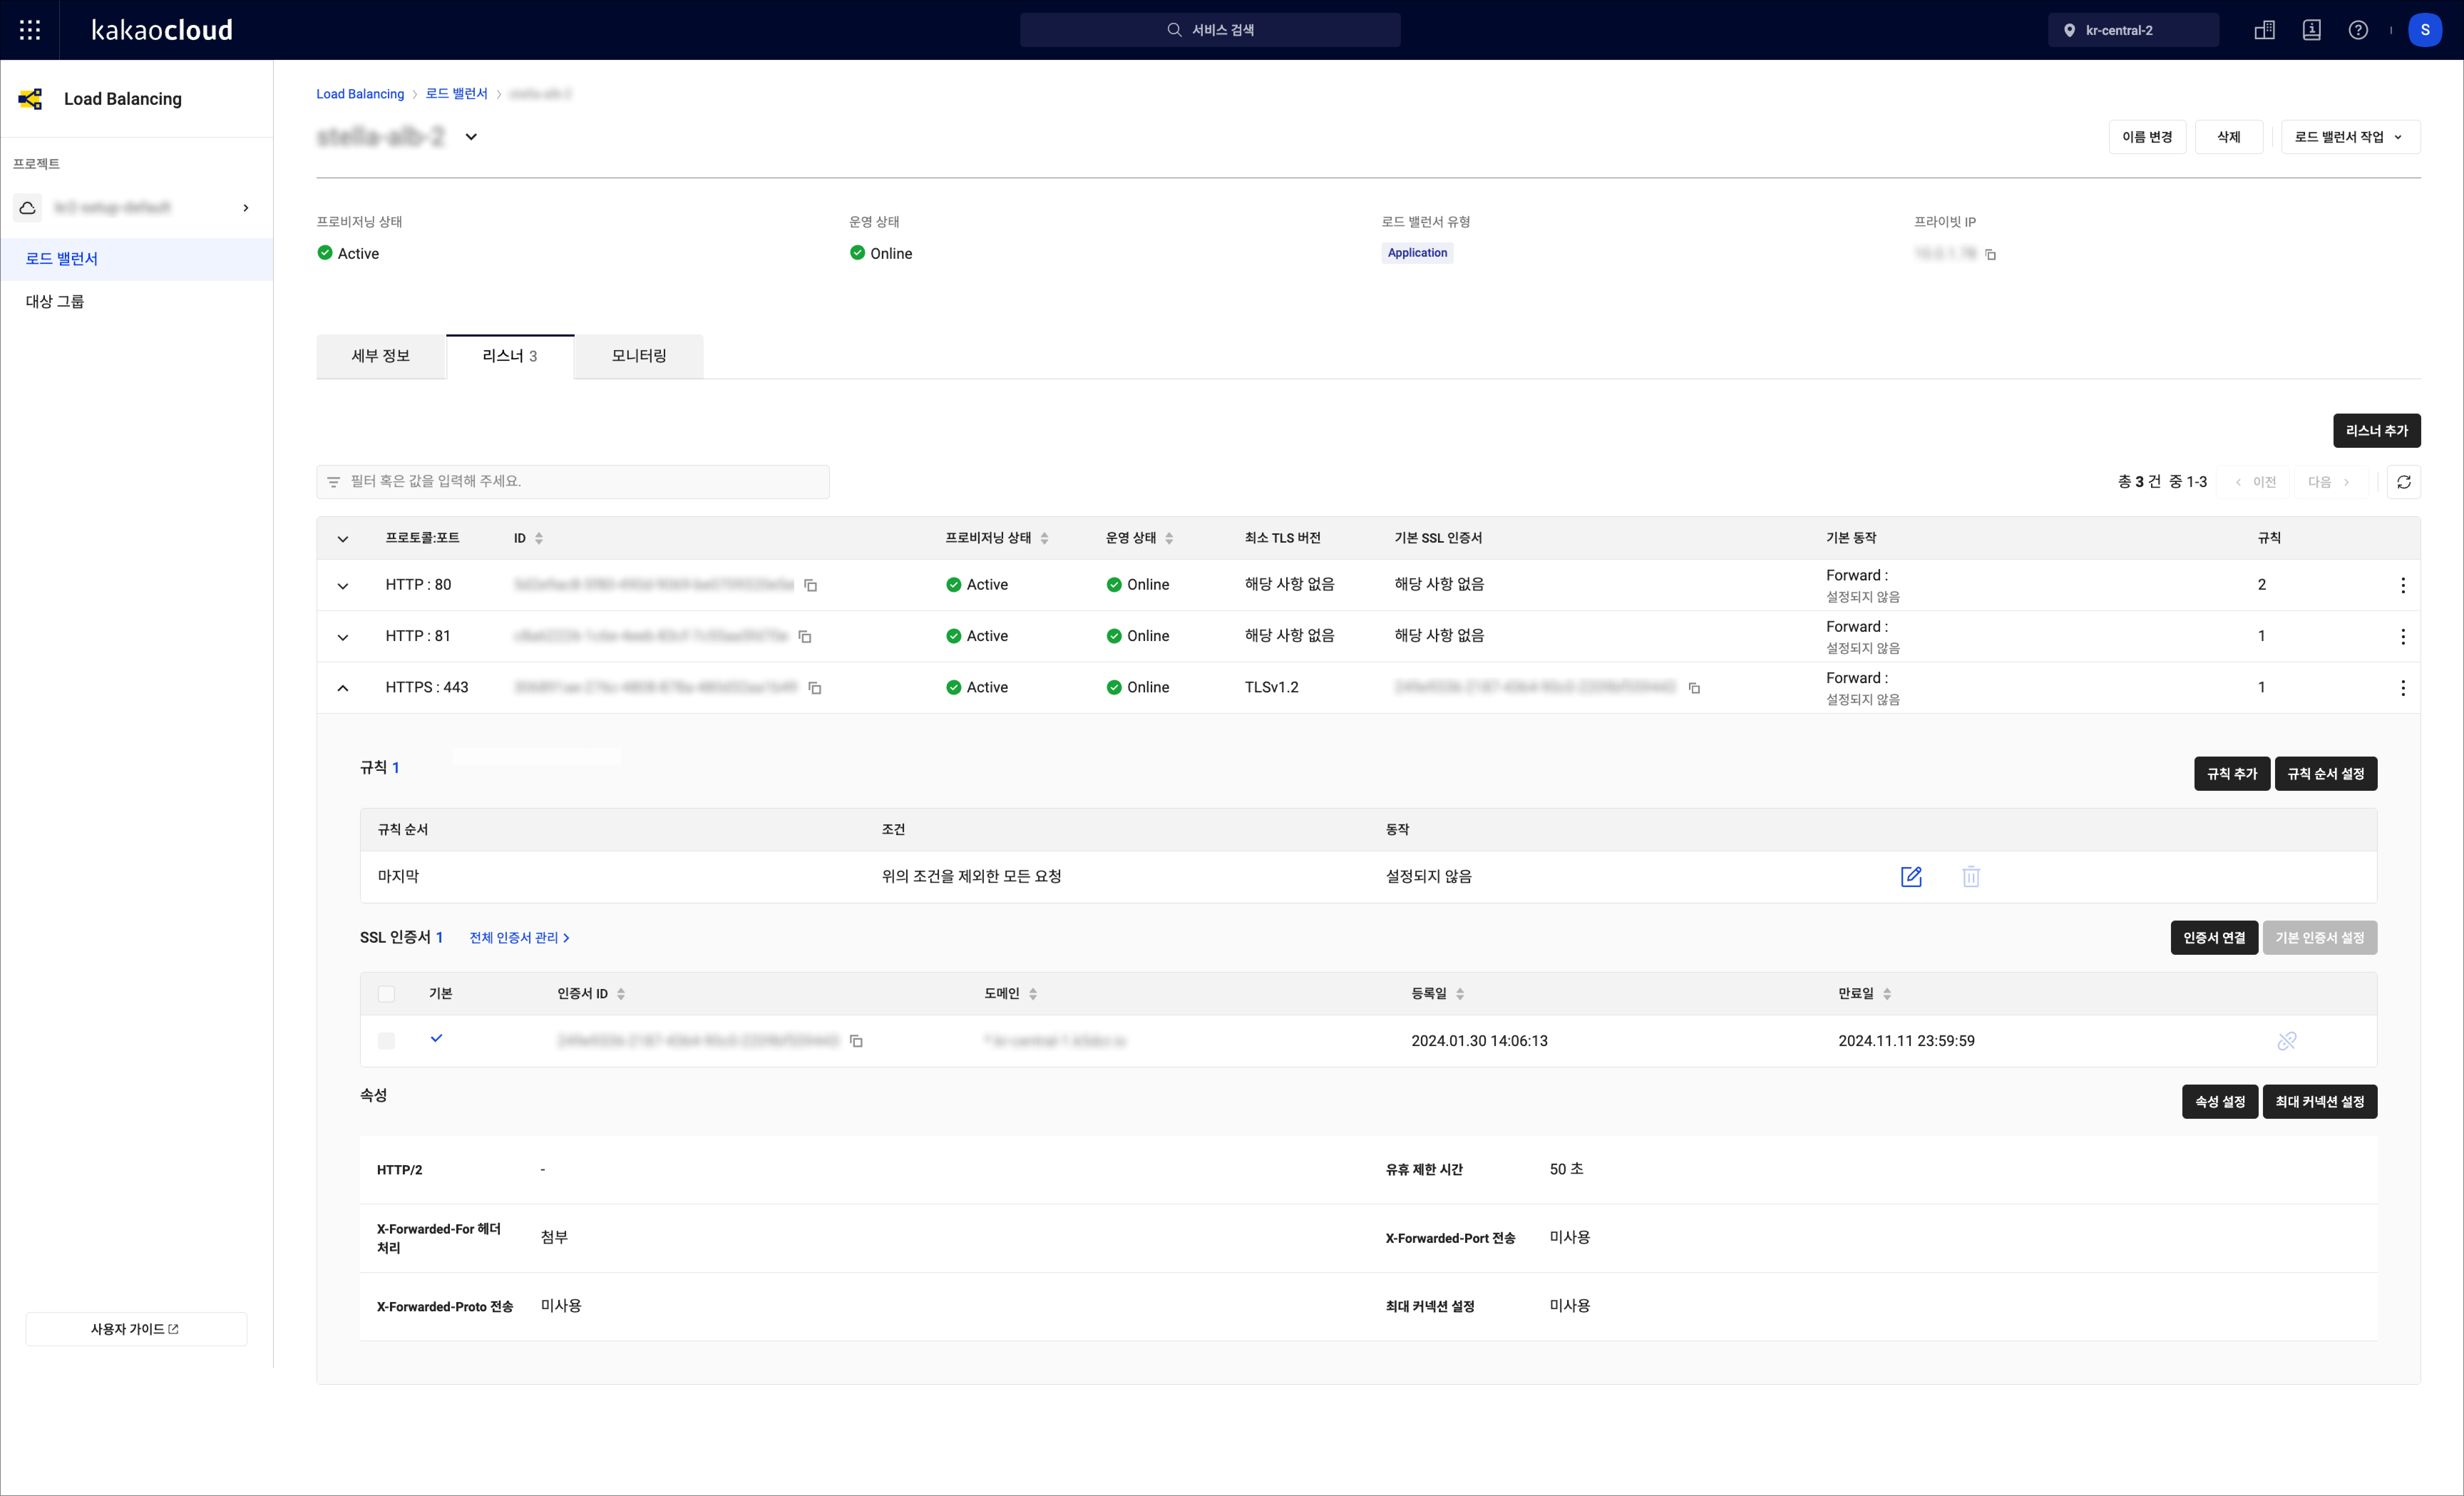Copy the private IP address
The image size is (2464, 1496).
(1991, 255)
